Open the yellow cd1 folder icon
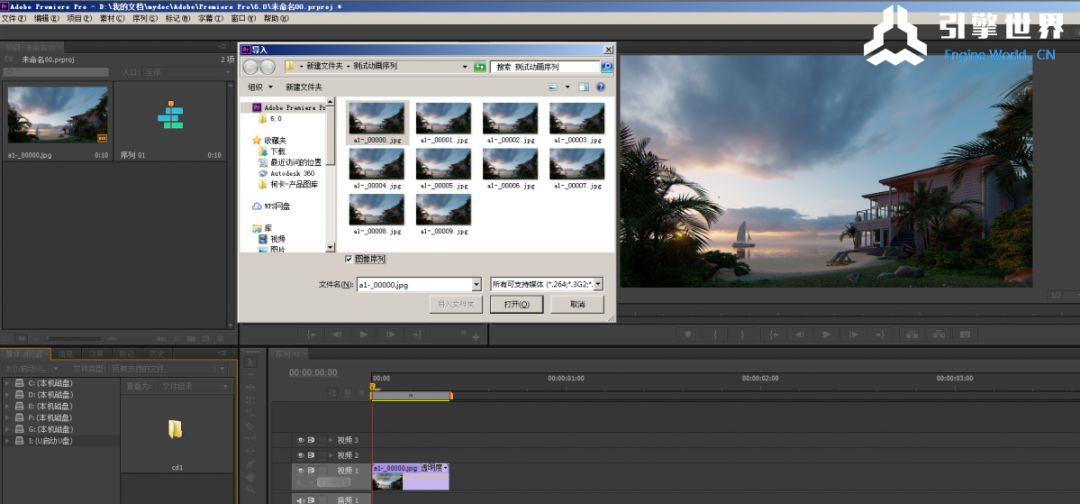This screenshot has width=1080, height=504. click(176, 430)
